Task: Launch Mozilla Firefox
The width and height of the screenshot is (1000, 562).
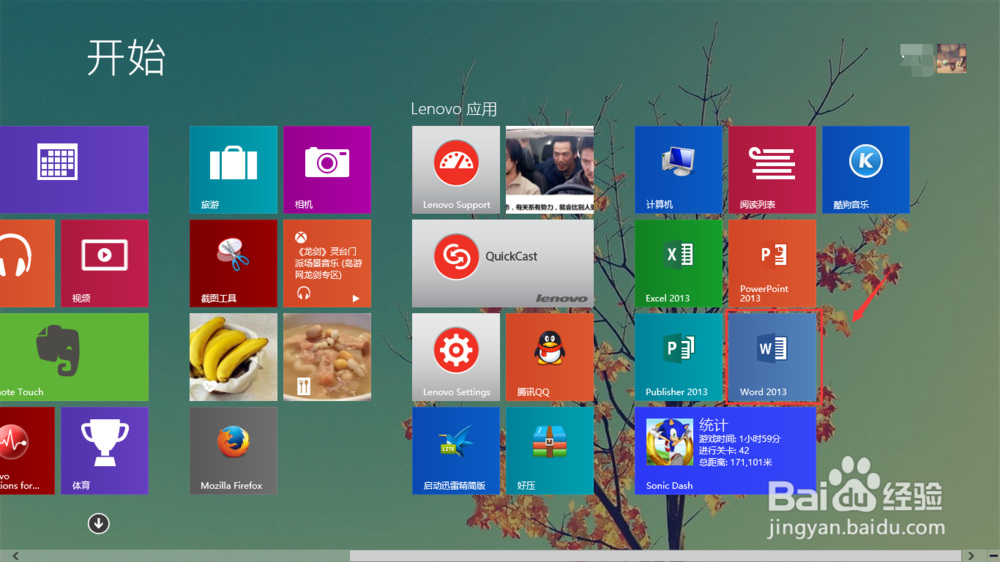Action: [x=233, y=451]
